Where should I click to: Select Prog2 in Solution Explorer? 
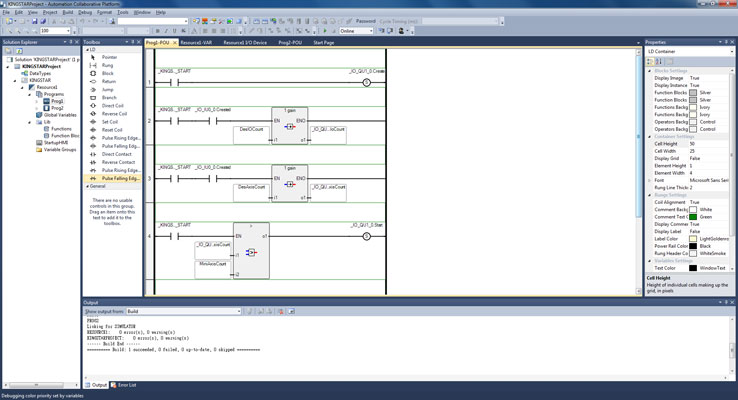(57, 108)
